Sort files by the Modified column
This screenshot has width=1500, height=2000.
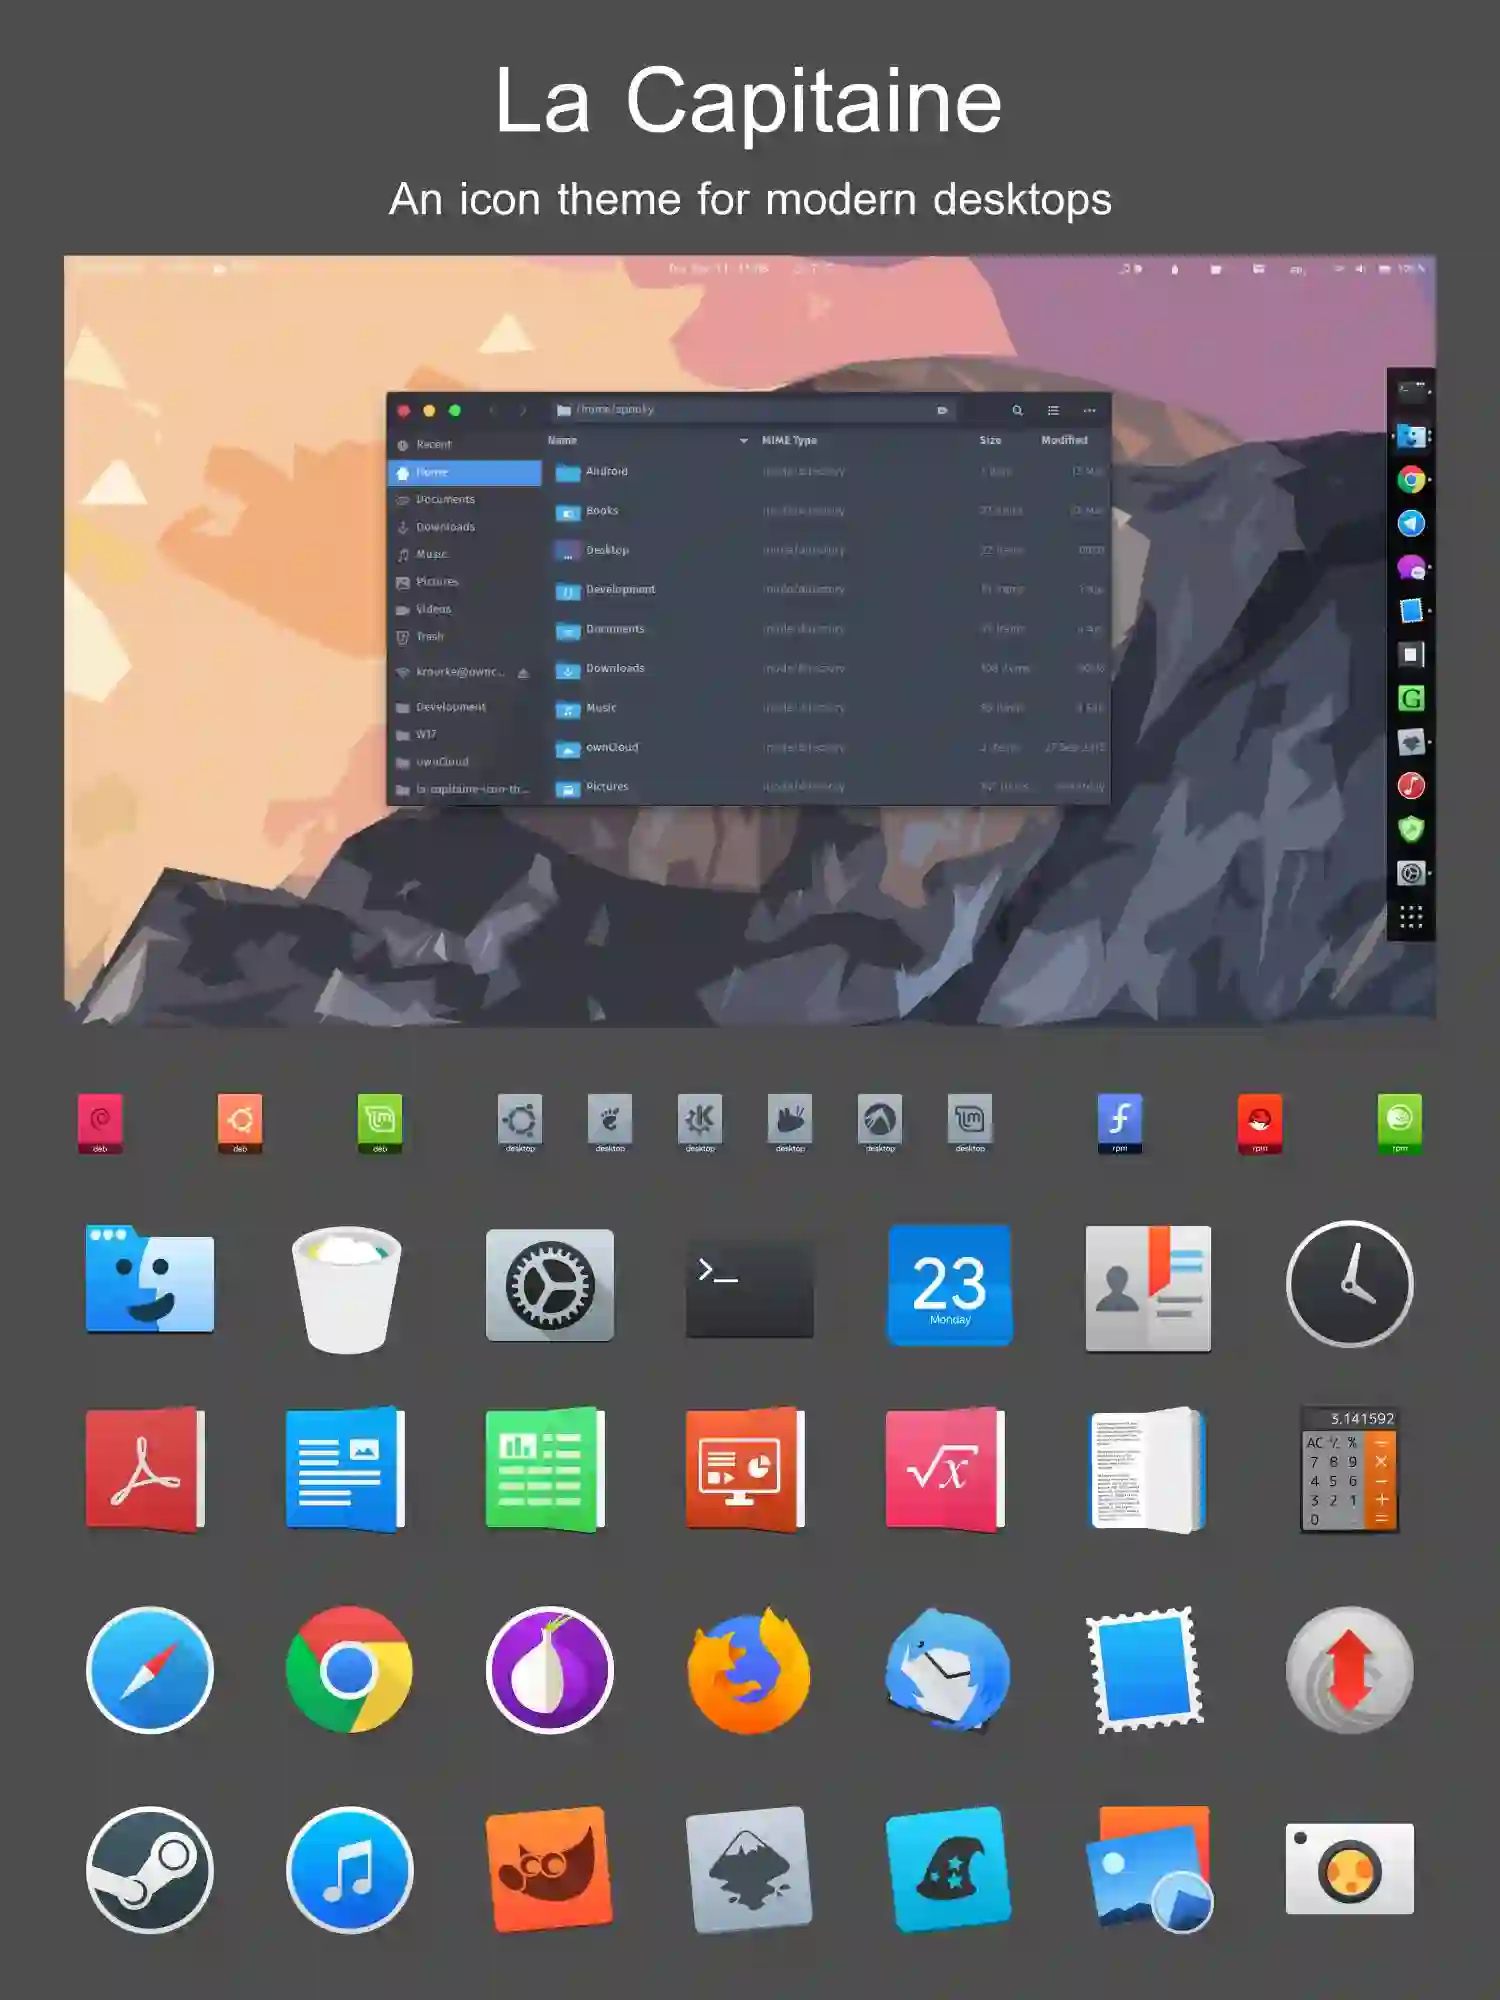[x=1064, y=440]
